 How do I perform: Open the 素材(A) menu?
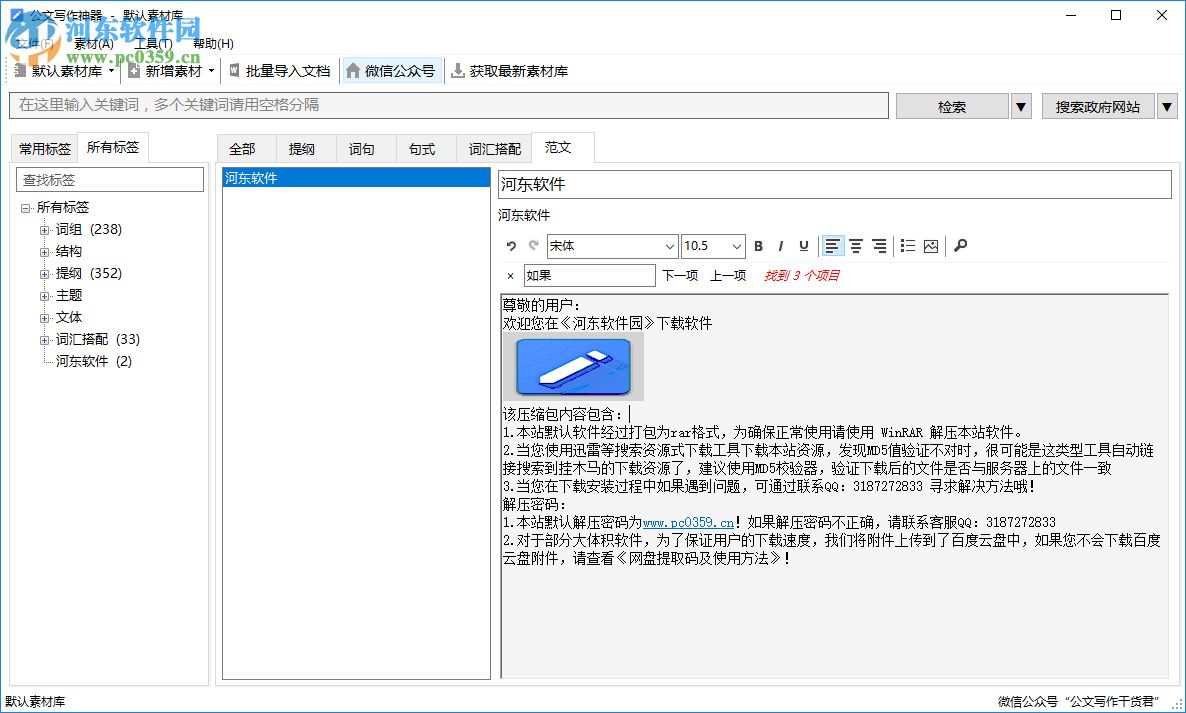[x=94, y=44]
